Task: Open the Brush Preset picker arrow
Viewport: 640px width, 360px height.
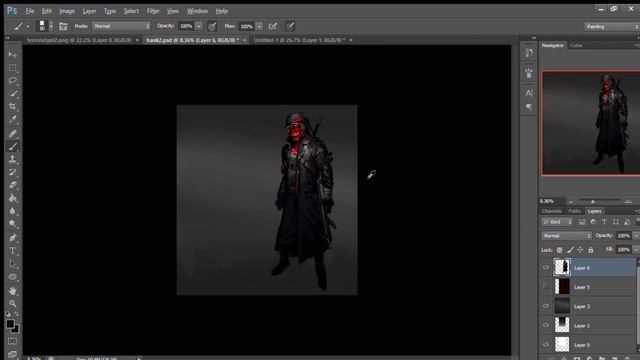Action: 51,27
